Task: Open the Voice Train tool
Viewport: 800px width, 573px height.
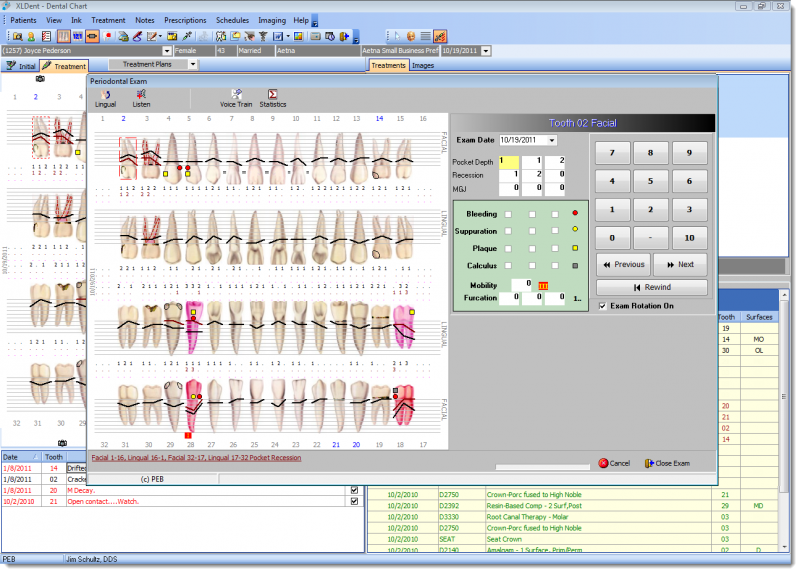Action: (x=236, y=94)
